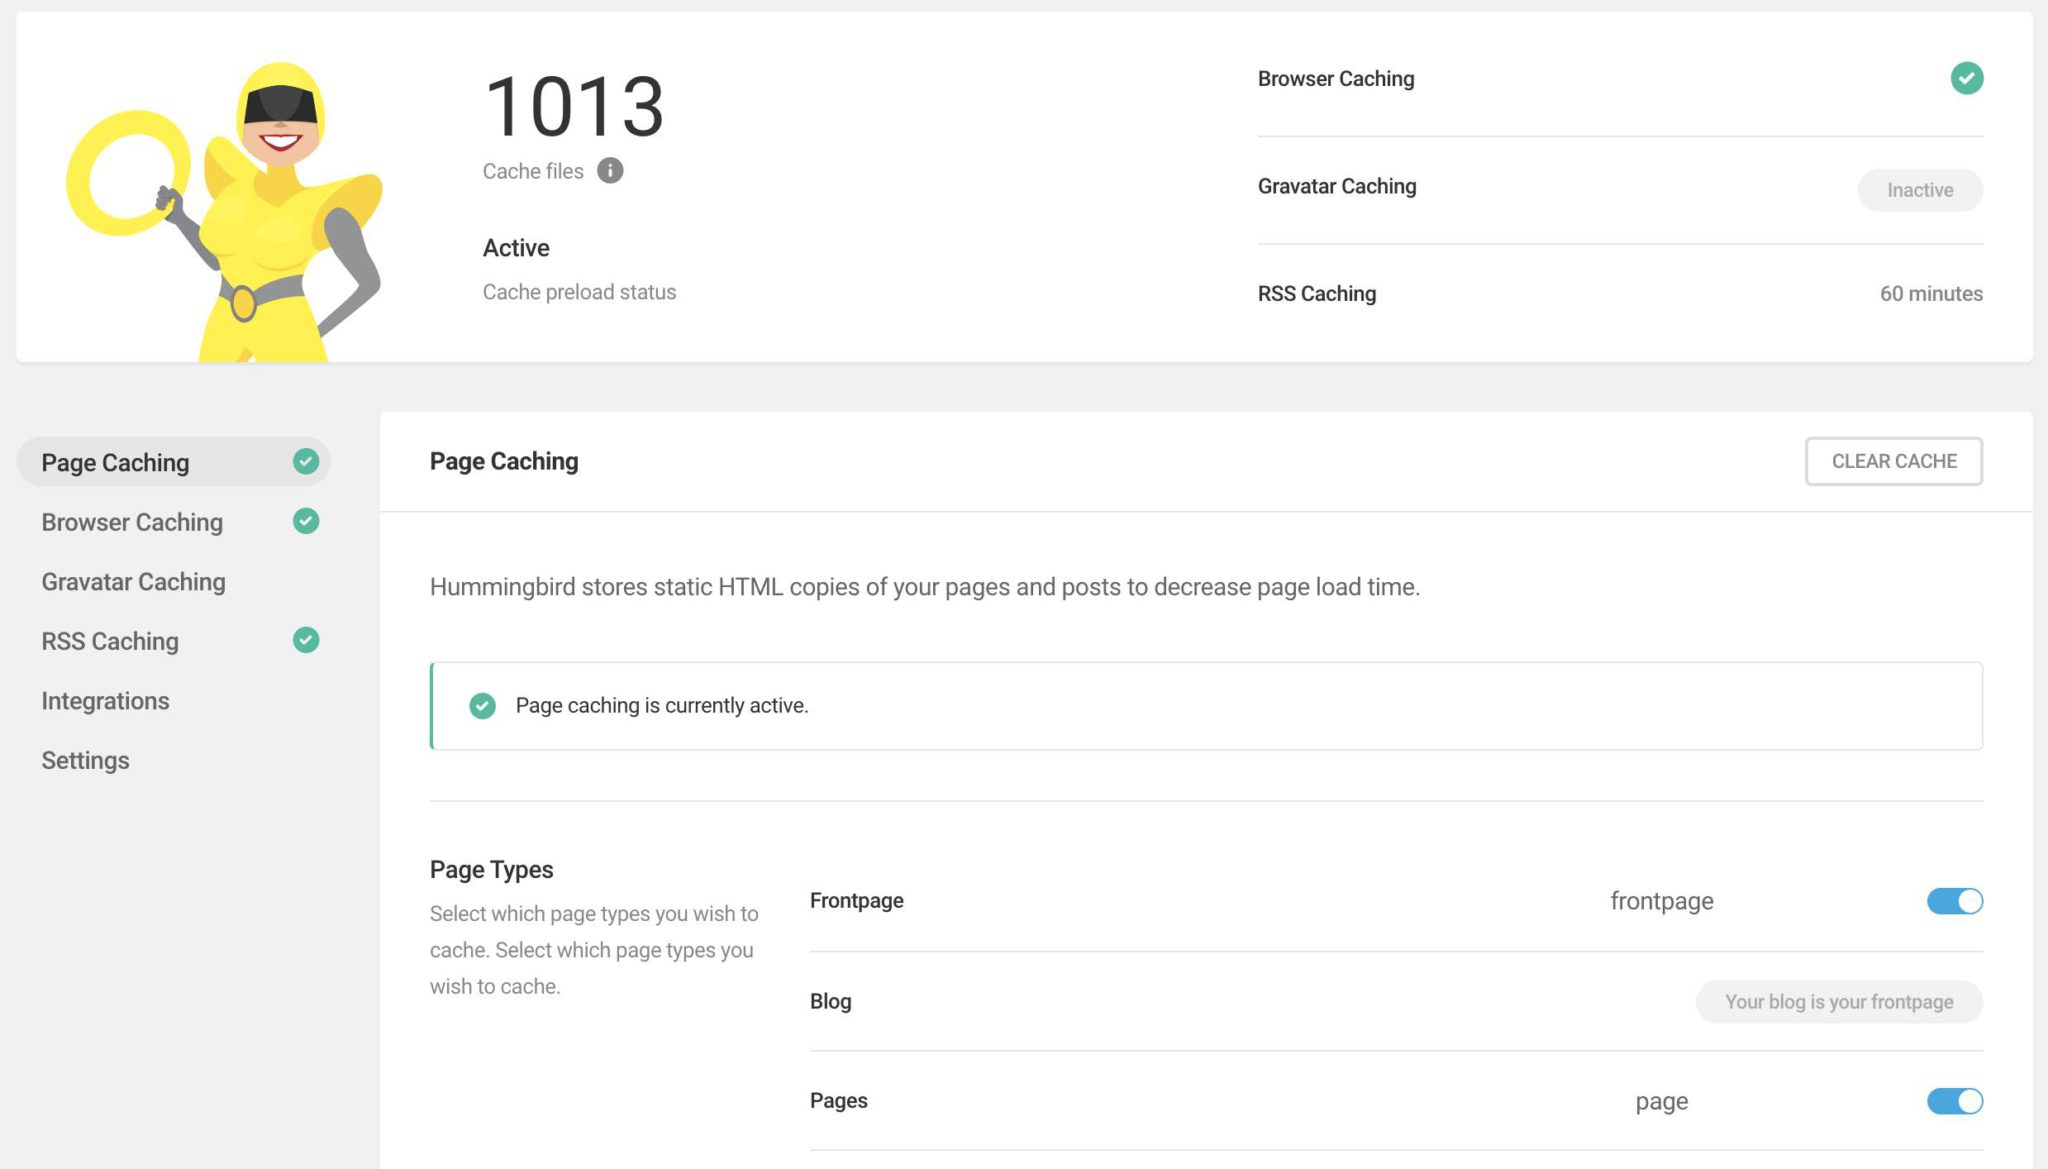Click the Hummingbird superhero mascot image

pos(225,212)
